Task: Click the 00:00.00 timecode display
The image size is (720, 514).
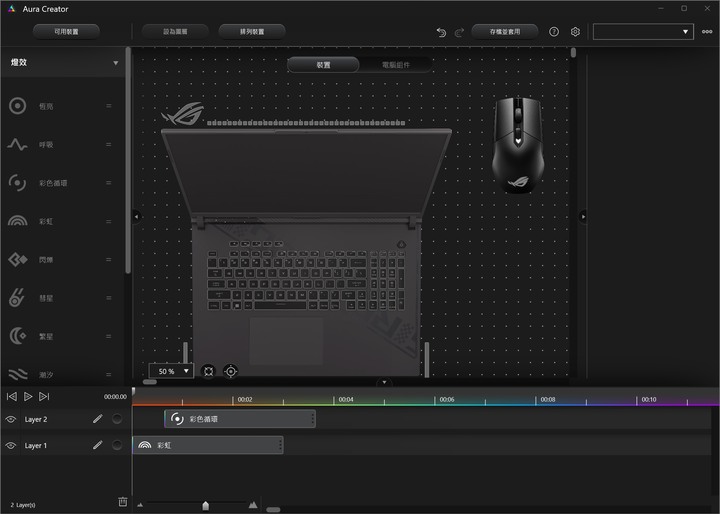Action: coord(115,396)
